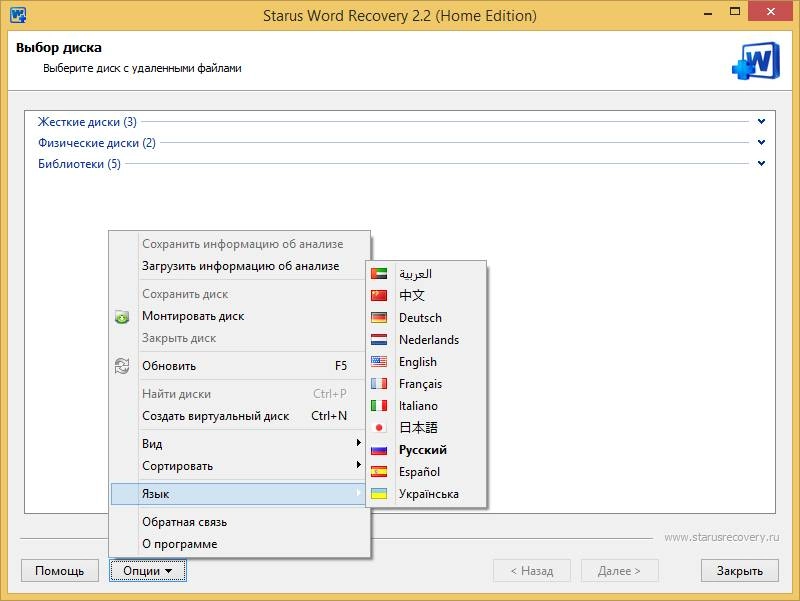Click the Japanese flag icon

379,428
